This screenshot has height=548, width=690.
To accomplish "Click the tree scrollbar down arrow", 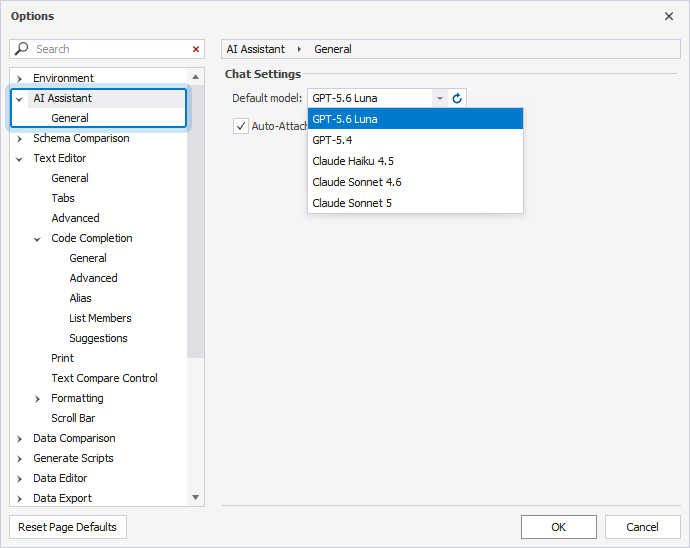I will 195,497.
